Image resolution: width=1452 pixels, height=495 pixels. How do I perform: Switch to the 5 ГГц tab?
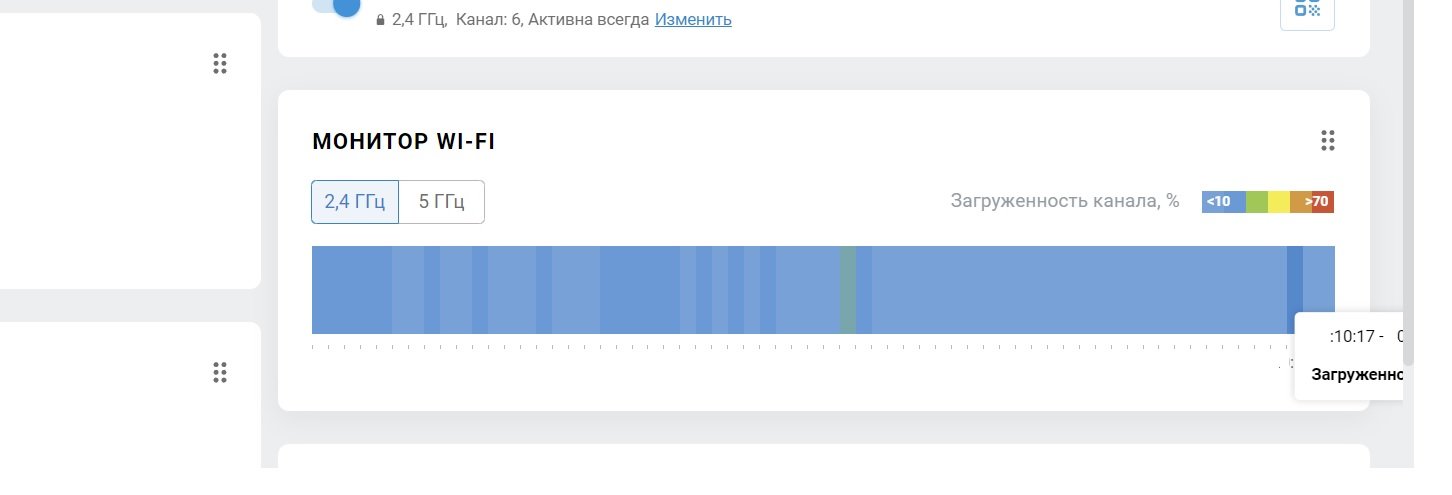pyautogui.click(x=441, y=202)
